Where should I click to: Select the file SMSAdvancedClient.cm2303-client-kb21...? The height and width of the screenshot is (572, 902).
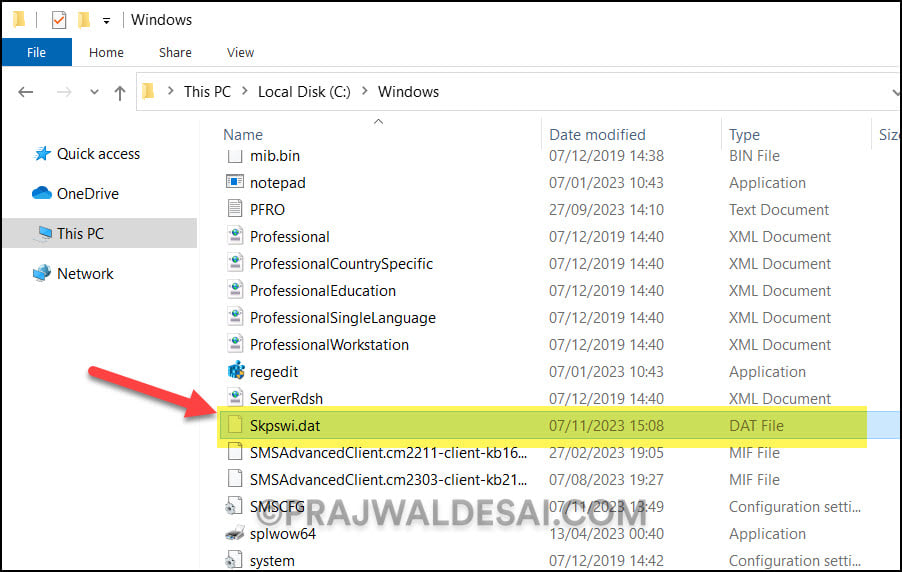[x=388, y=480]
